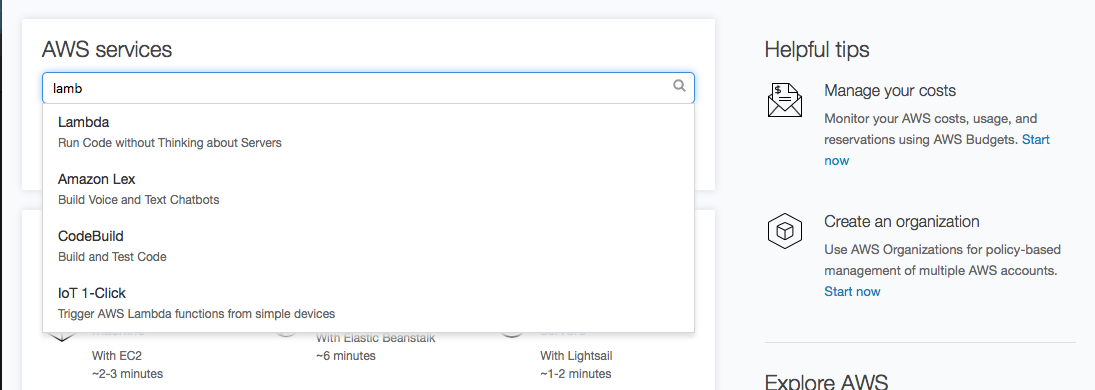Click the 'Create an organization' heading
This screenshot has height=390, width=1095.
coord(902,222)
